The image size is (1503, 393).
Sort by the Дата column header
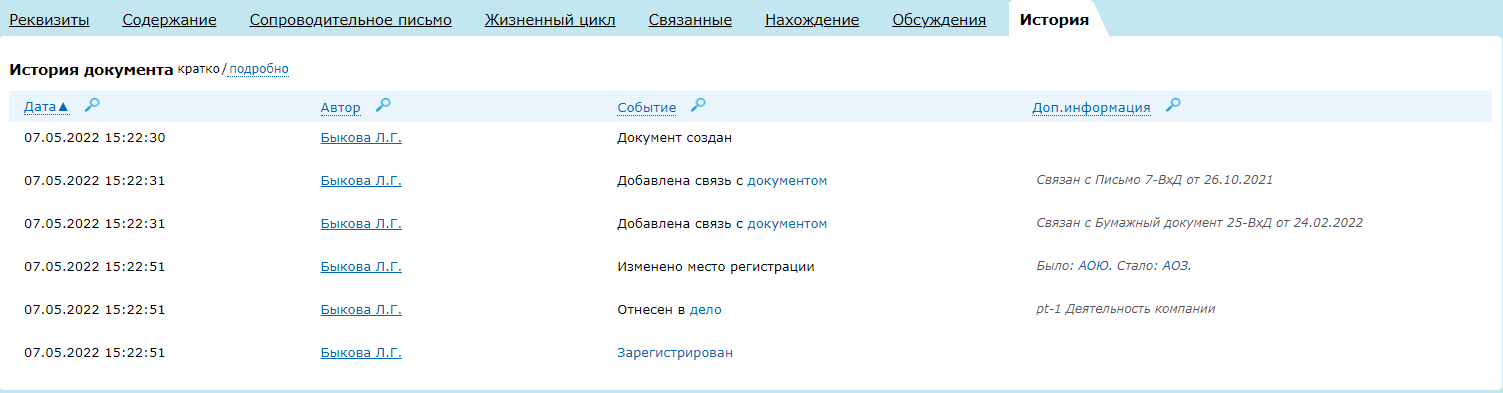tap(46, 107)
